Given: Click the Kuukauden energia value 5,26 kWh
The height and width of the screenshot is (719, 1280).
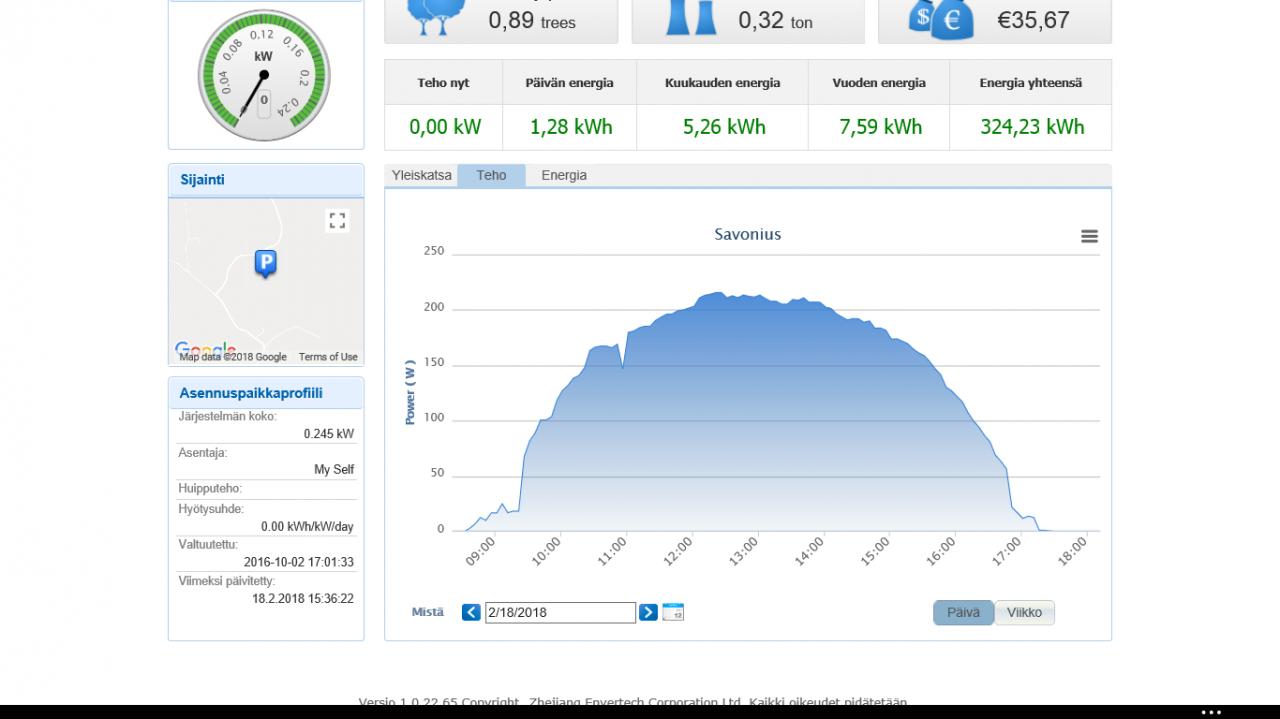Looking at the screenshot, I should pos(724,127).
